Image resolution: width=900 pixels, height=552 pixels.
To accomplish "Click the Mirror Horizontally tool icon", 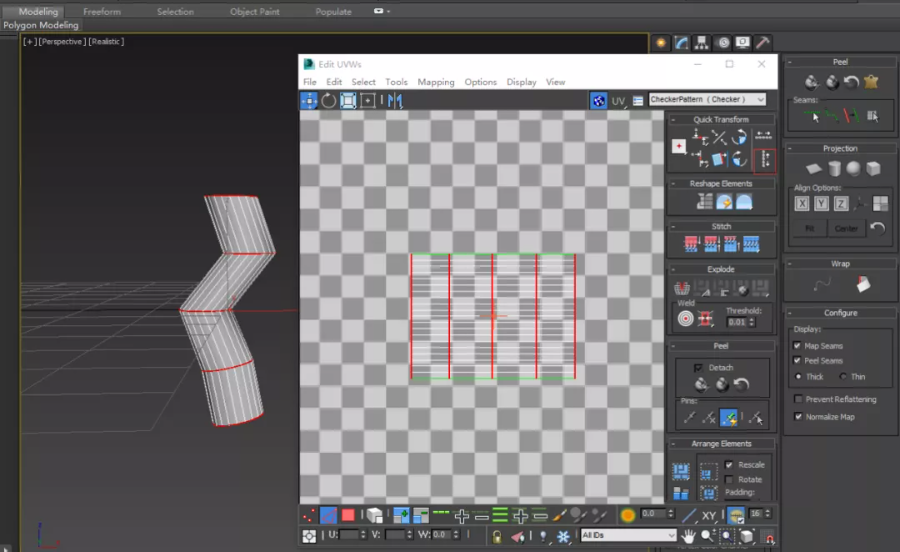I will pos(395,101).
